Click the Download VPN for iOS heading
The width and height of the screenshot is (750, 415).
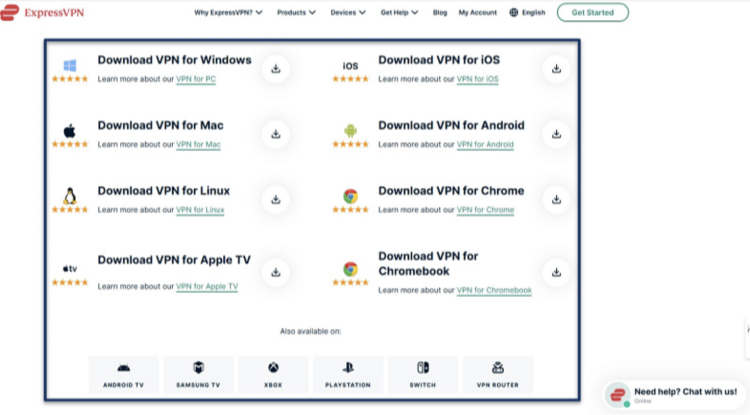click(x=439, y=60)
